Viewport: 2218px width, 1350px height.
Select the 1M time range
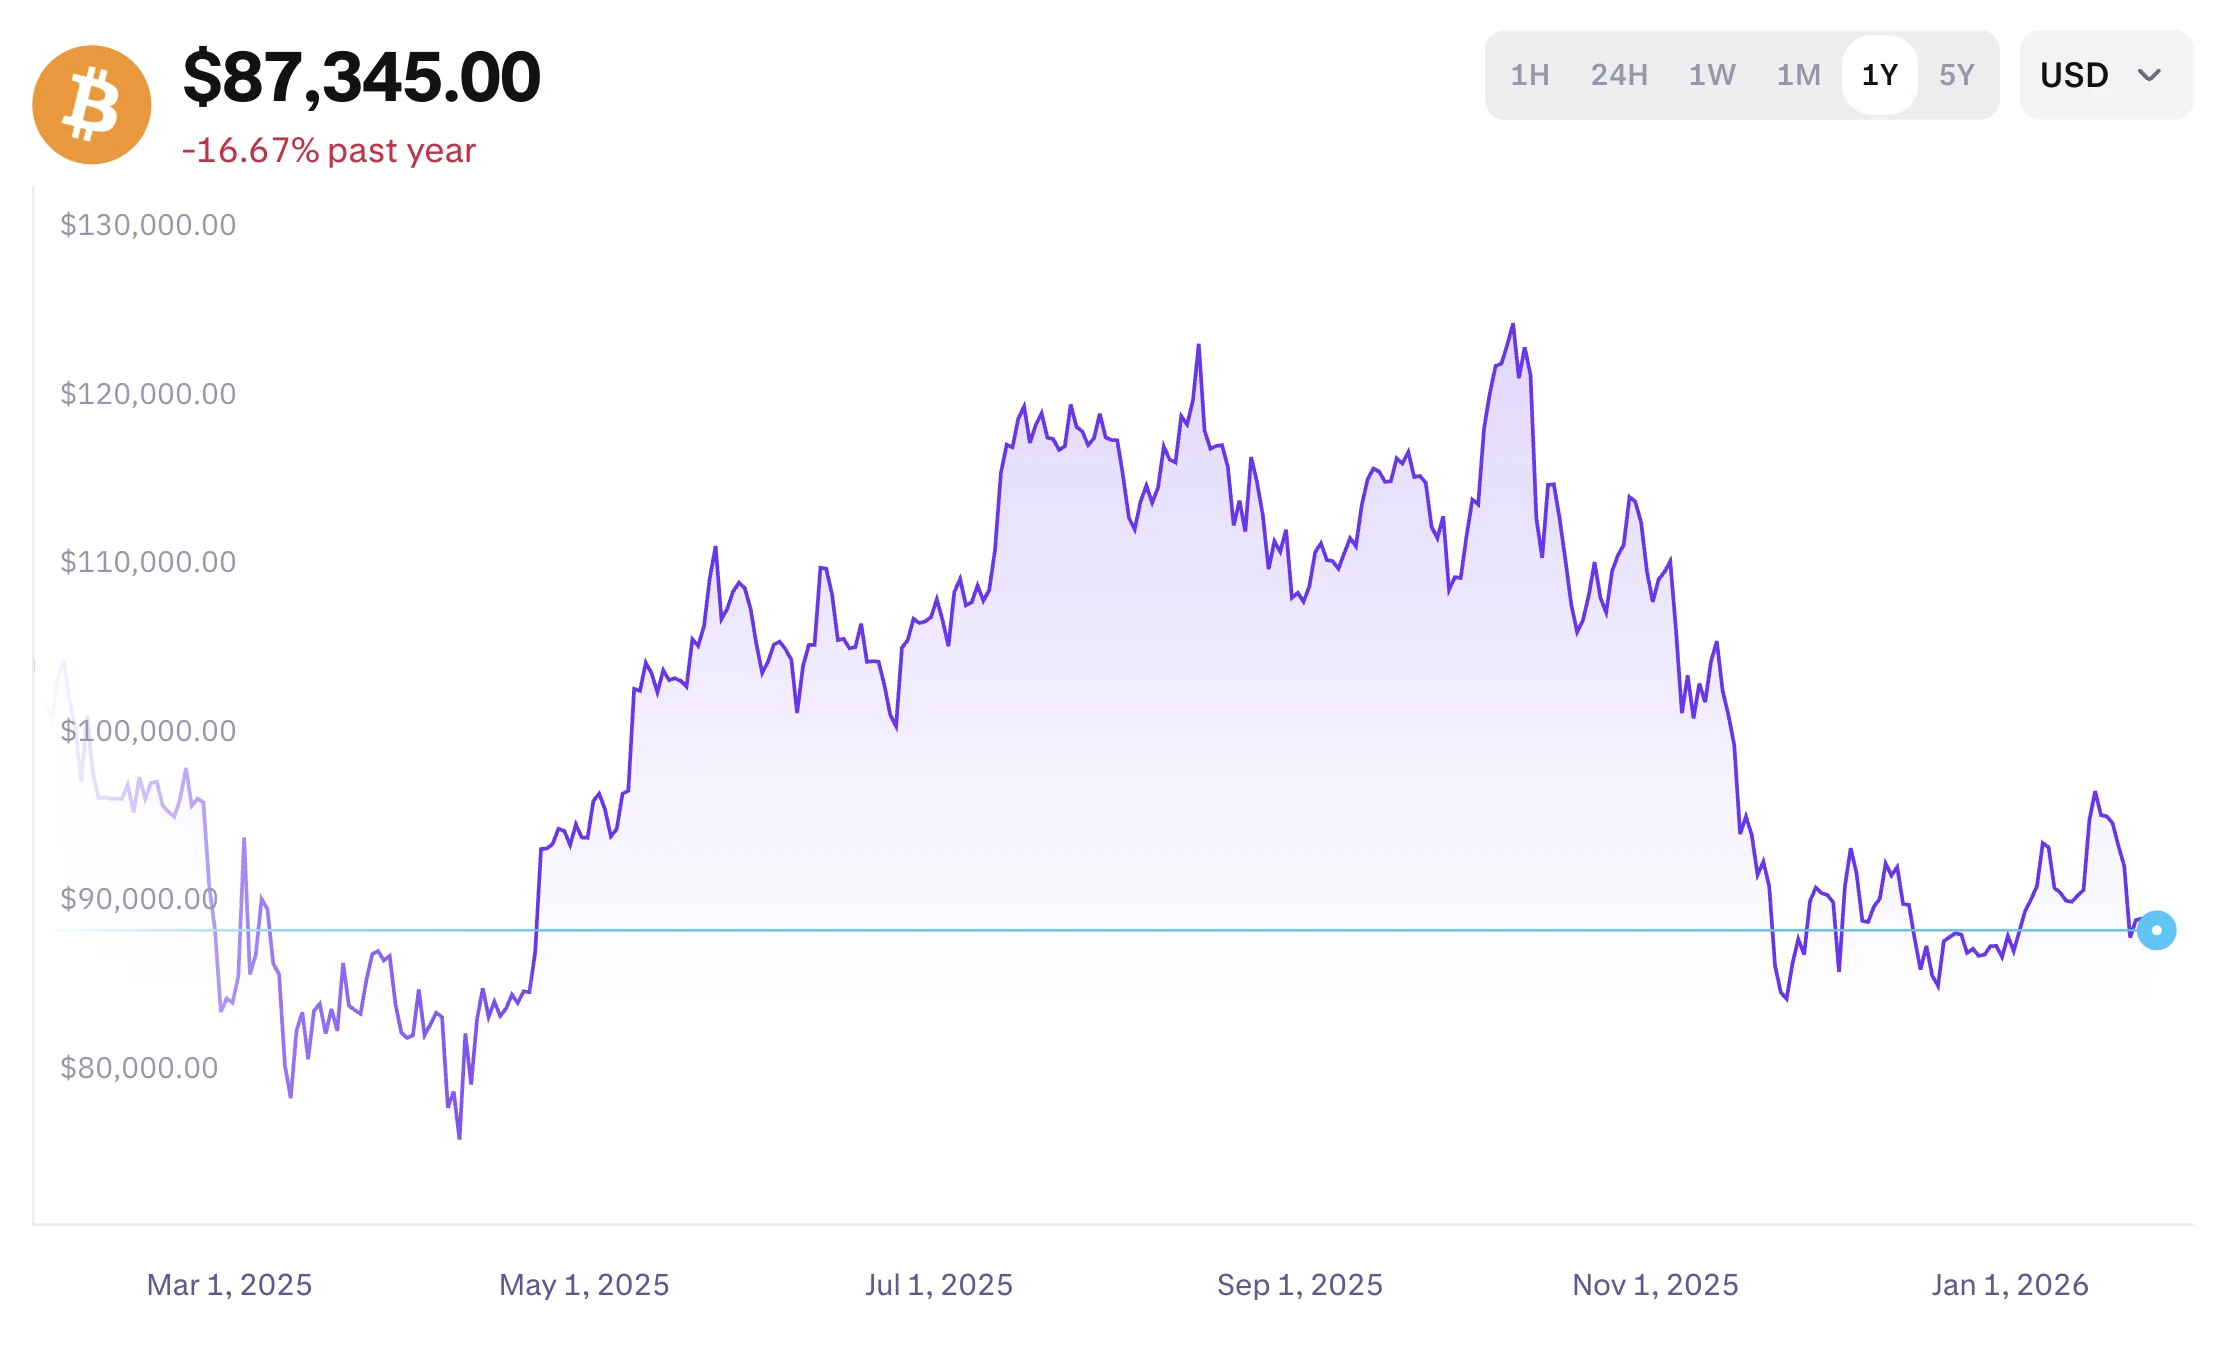(x=1798, y=75)
